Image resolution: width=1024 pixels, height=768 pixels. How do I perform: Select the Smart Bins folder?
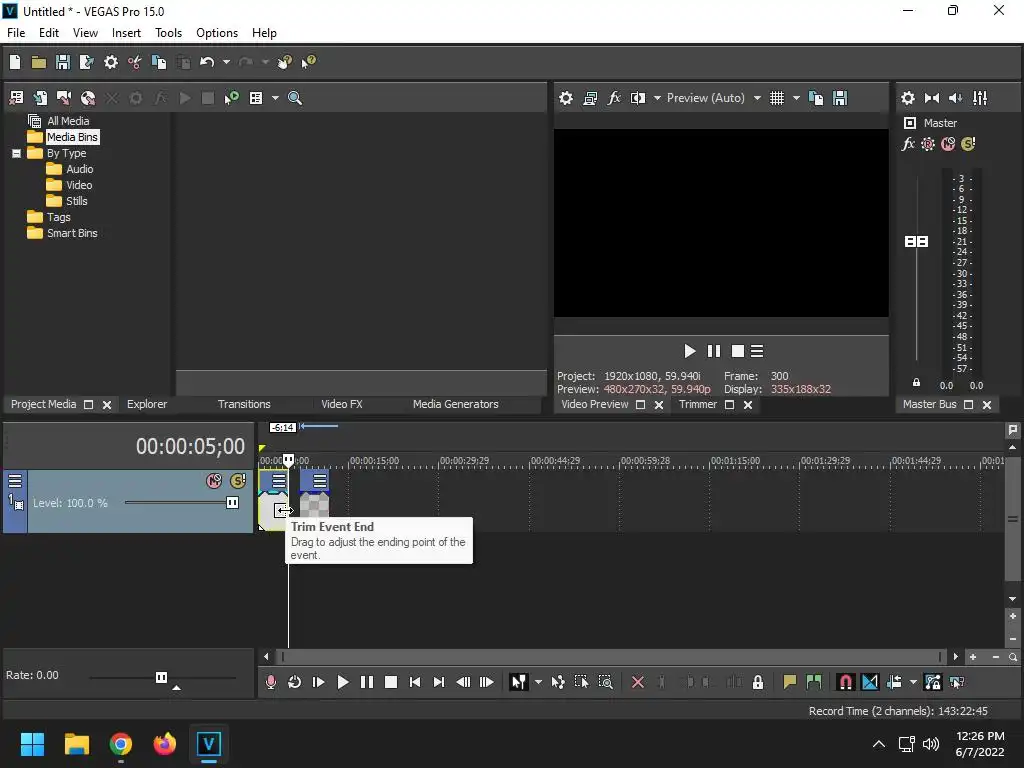coord(72,233)
